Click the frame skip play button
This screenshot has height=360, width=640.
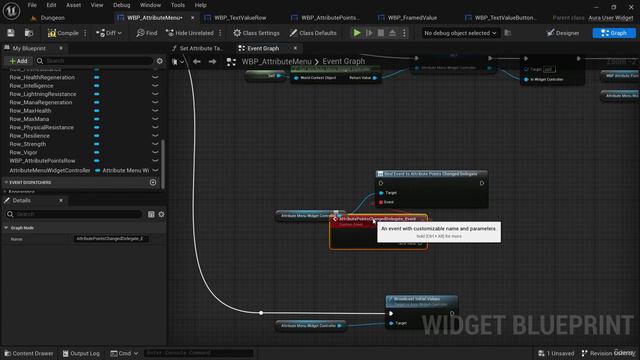click(369, 33)
